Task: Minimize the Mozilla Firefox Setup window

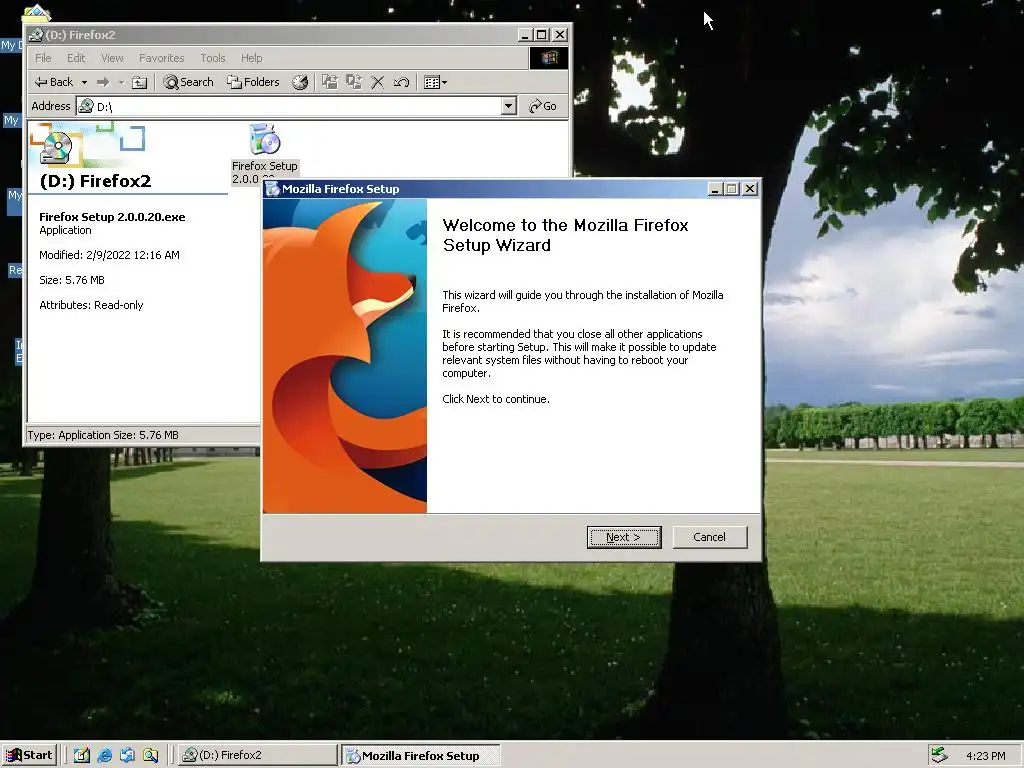Action: point(715,189)
